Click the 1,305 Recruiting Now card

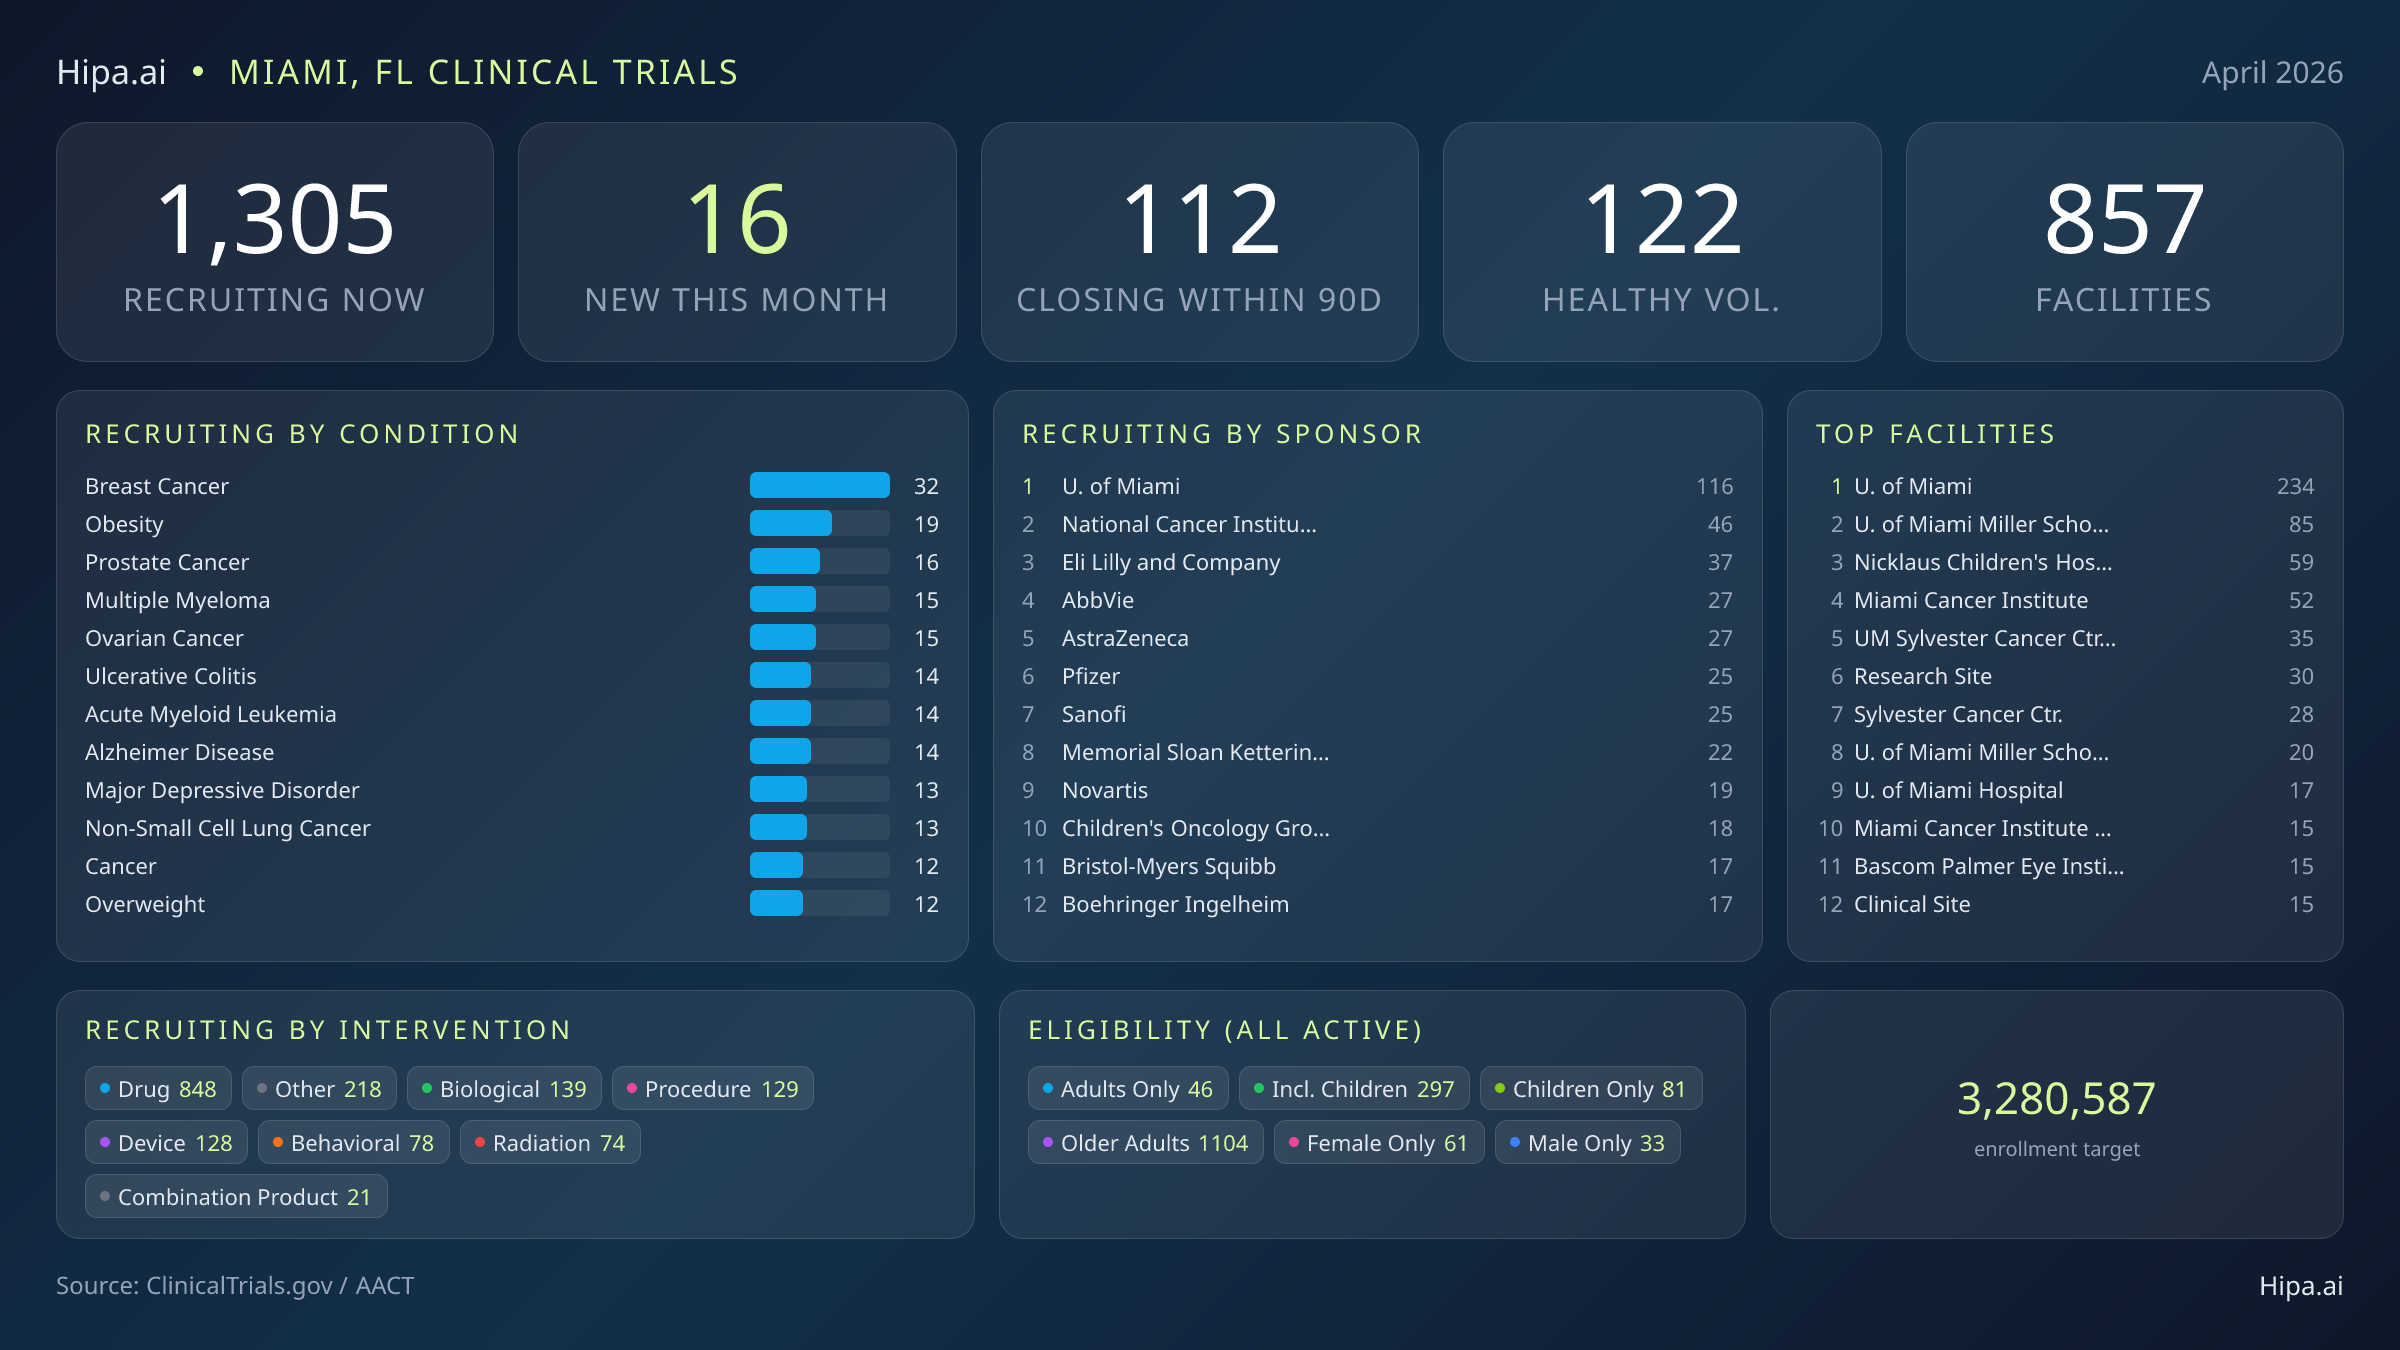tap(275, 242)
